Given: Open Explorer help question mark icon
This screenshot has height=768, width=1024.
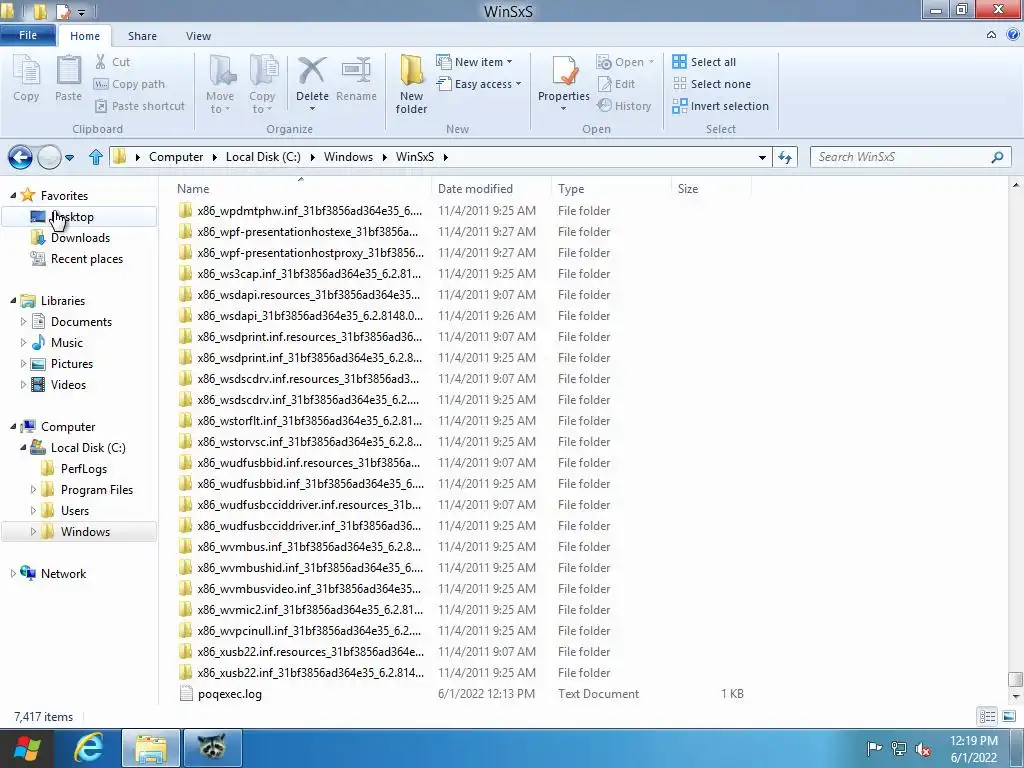Looking at the screenshot, I should [x=1013, y=35].
